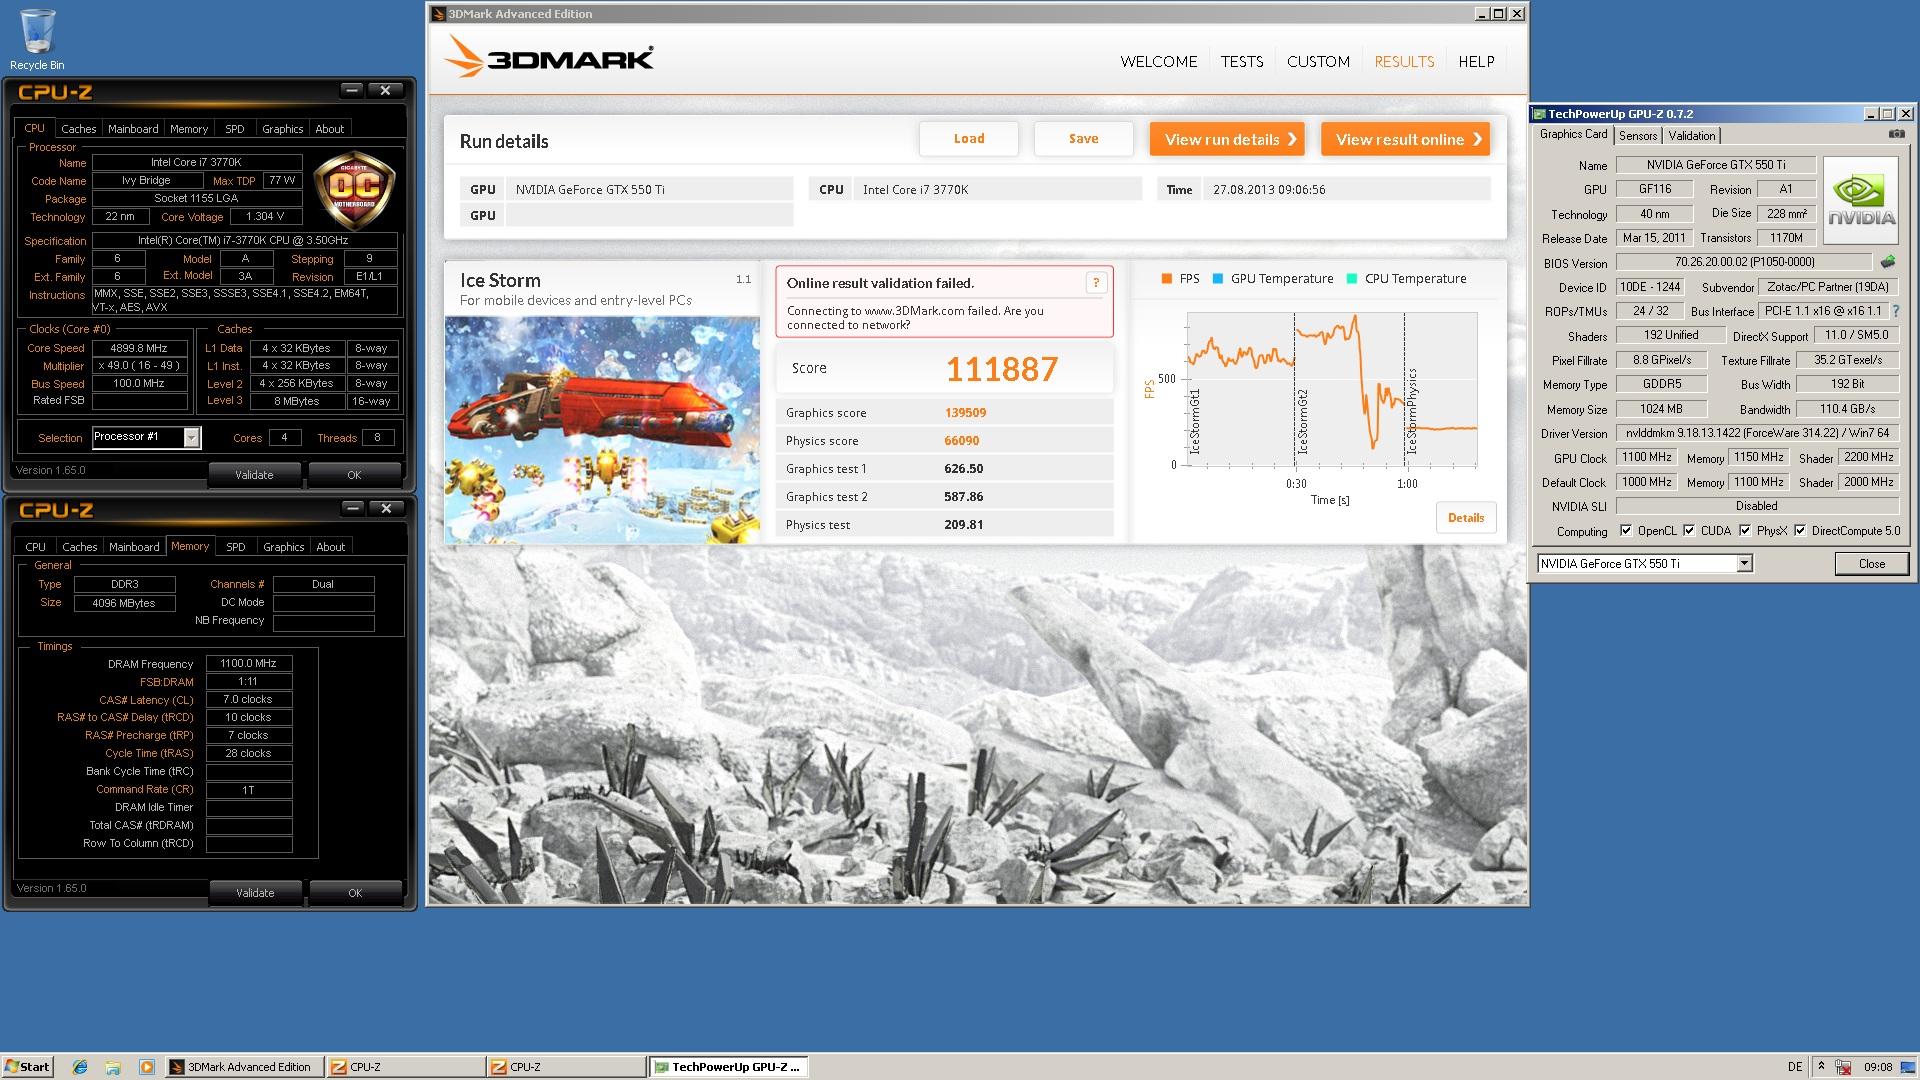1920x1080 pixels.
Task: Toggle the DirectCompute 5.0 checkbox
Action: [x=1800, y=531]
